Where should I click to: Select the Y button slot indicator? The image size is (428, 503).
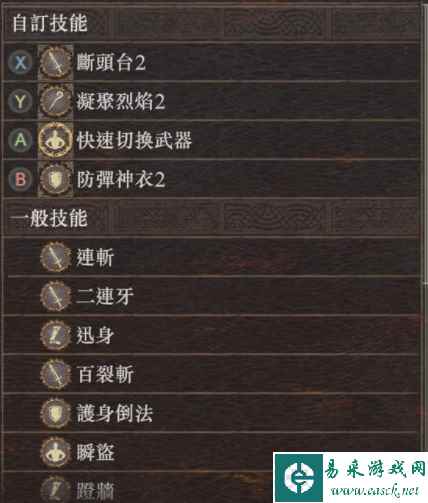click(x=20, y=101)
